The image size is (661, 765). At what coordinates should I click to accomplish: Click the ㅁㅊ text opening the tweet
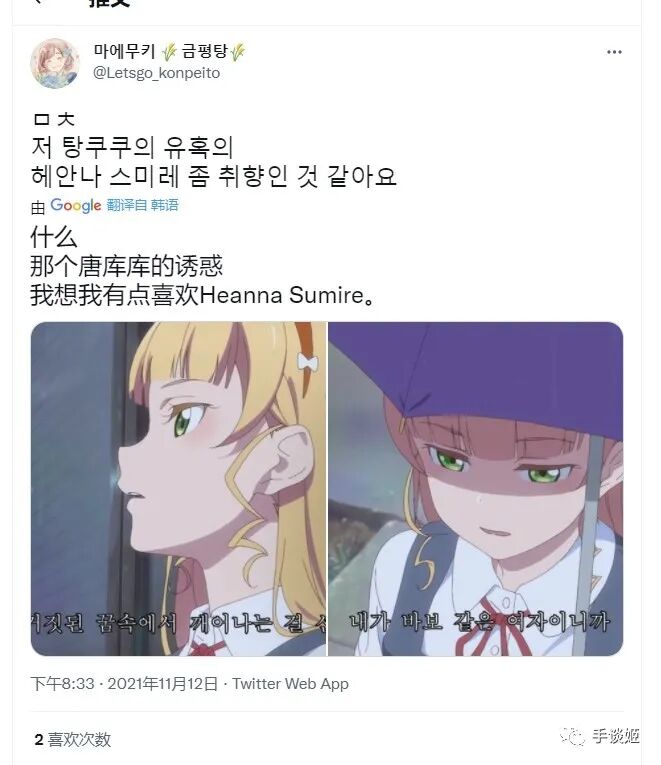54,119
